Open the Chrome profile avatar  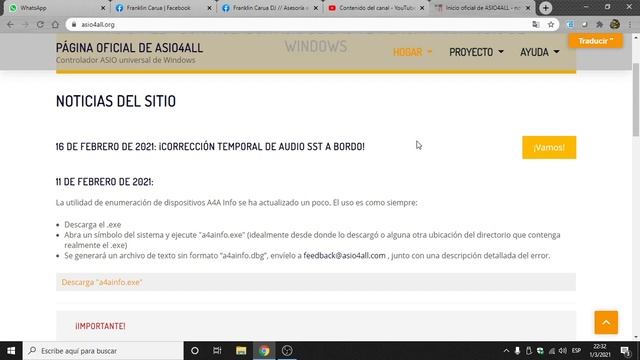615,24
